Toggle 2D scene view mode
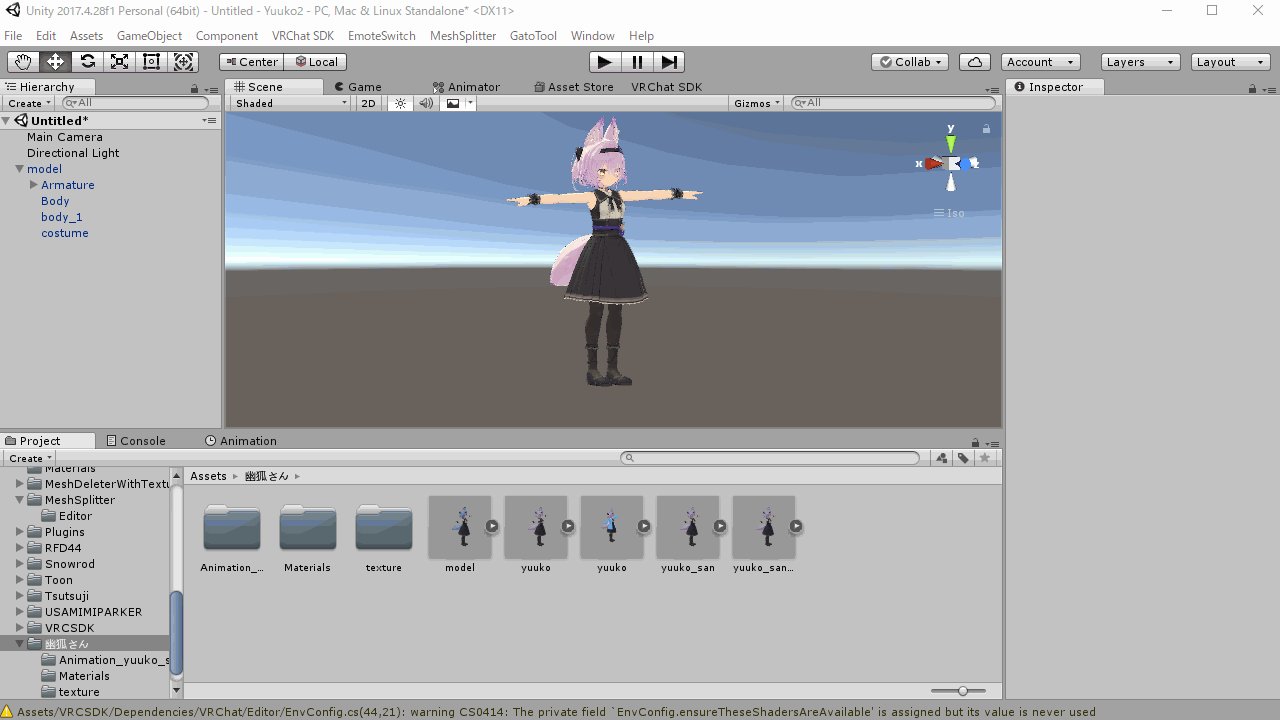The image size is (1280, 720). click(369, 103)
